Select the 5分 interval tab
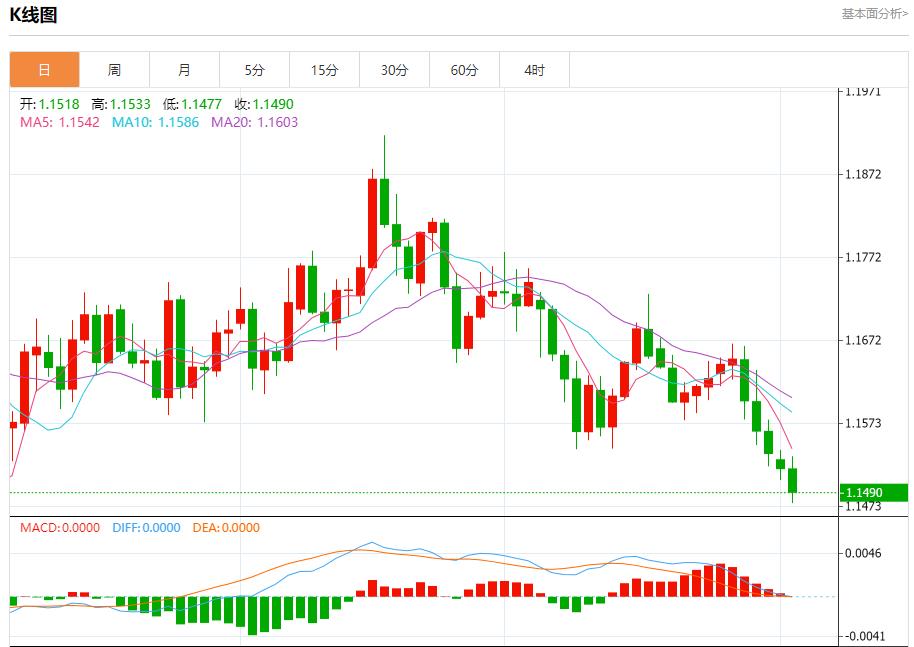Screen dimensions: 914x647 (x=254, y=69)
